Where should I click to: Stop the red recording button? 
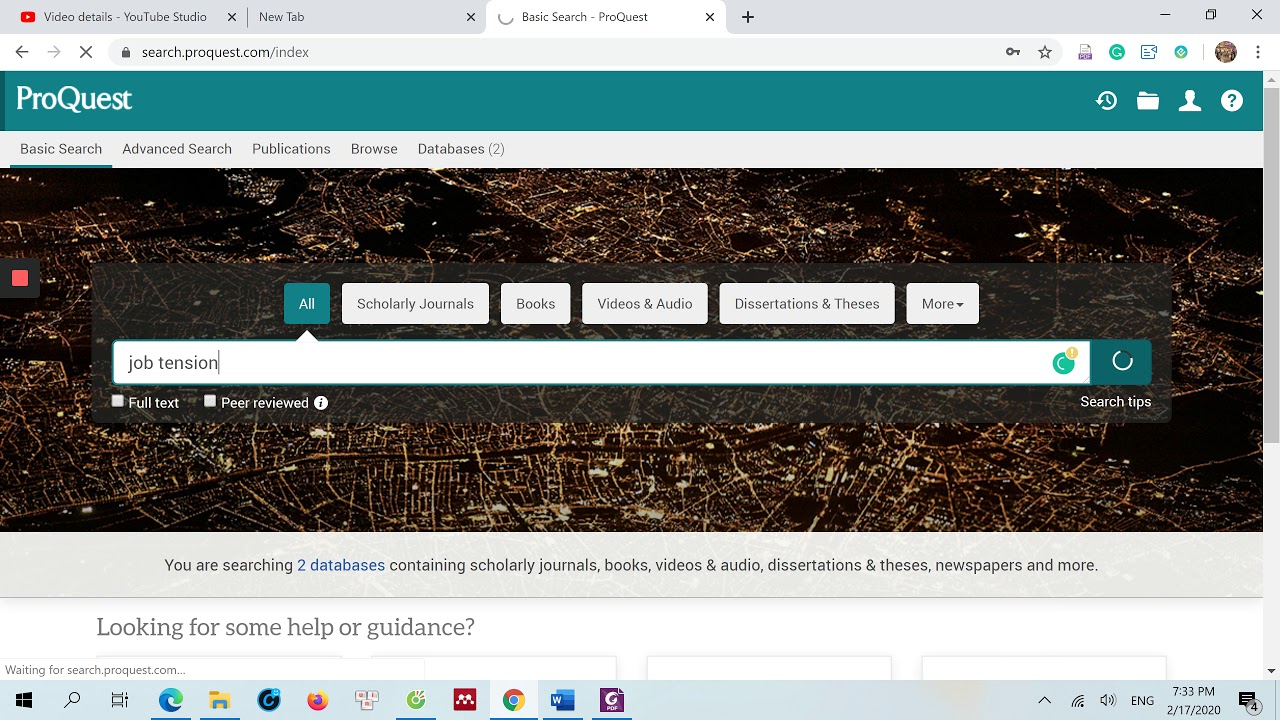[x=20, y=278]
